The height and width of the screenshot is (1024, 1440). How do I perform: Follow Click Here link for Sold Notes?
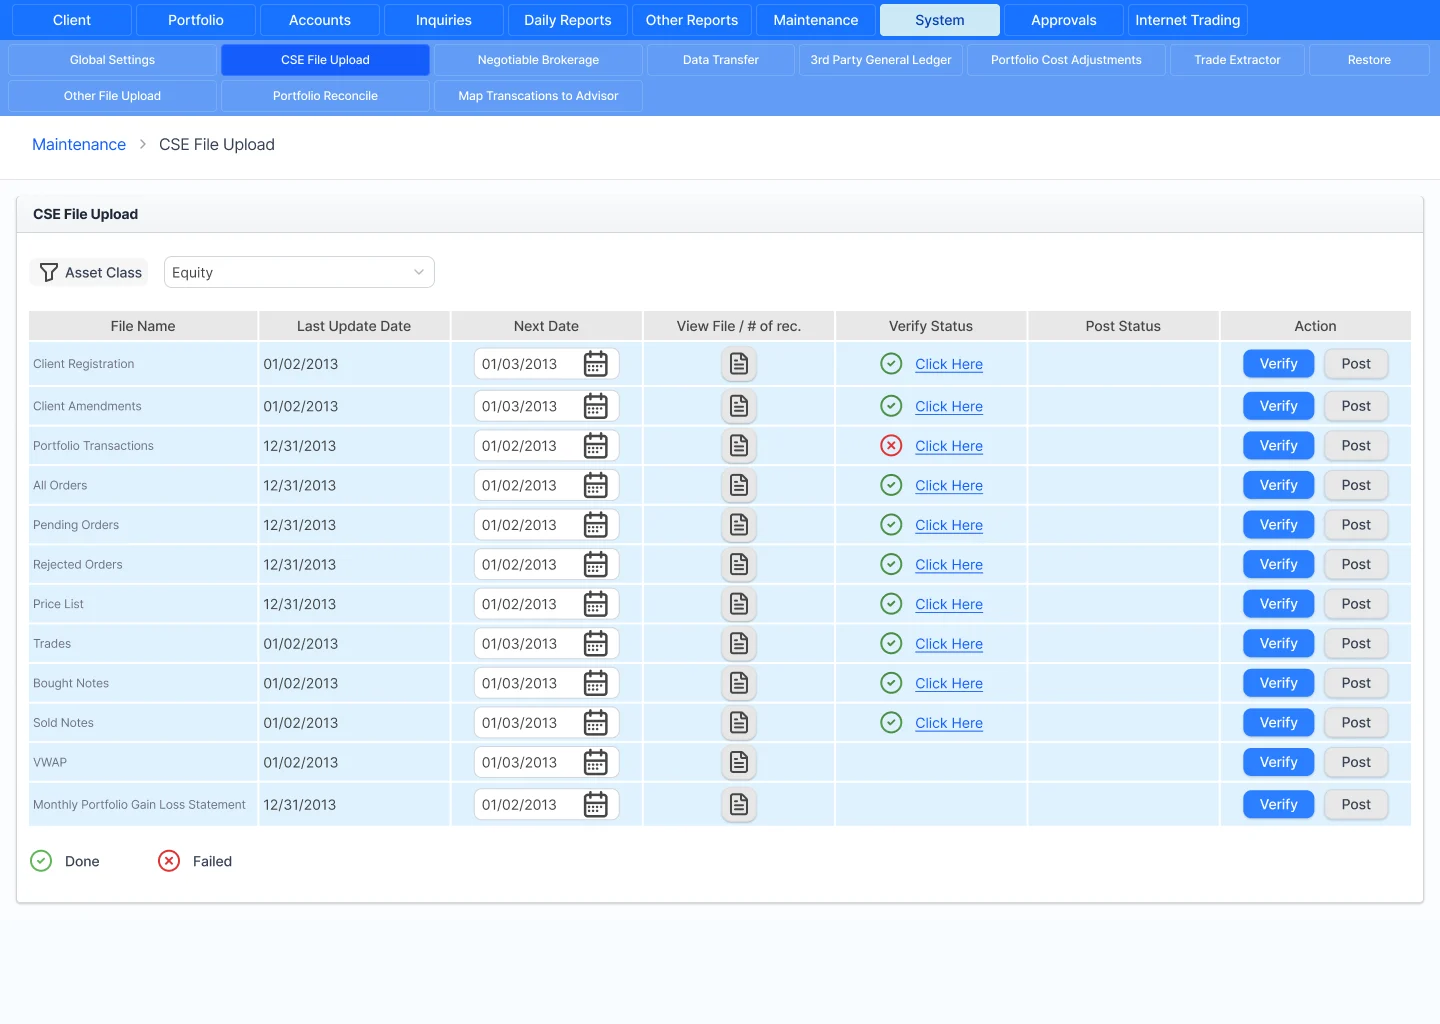click(x=949, y=723)
